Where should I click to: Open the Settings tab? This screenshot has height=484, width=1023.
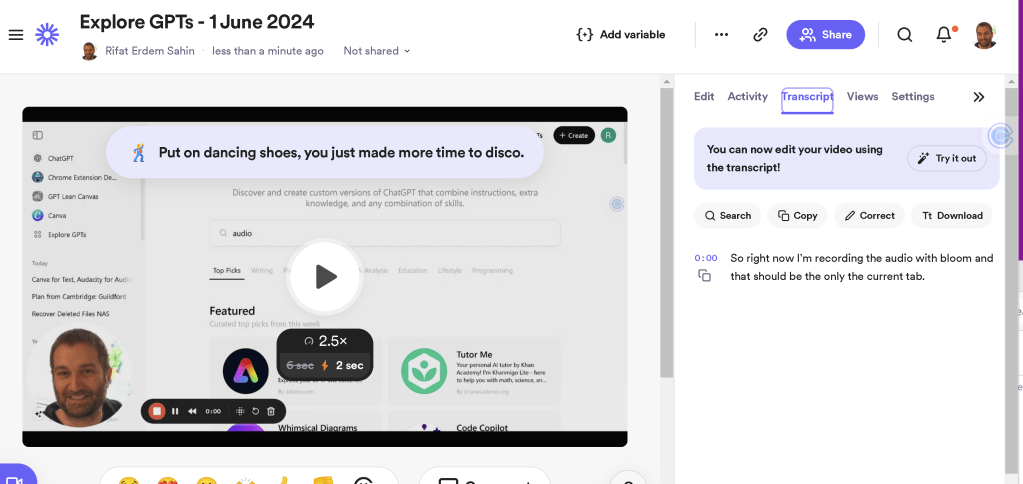(x=913, y=97)
